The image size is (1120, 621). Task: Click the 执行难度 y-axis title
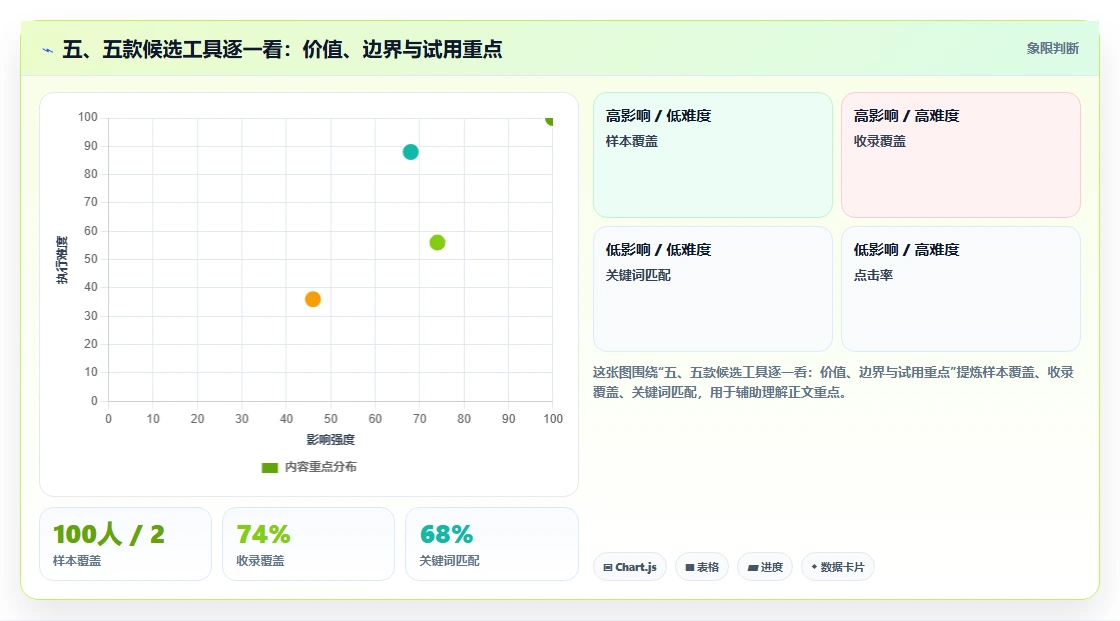tap(62, 260)
